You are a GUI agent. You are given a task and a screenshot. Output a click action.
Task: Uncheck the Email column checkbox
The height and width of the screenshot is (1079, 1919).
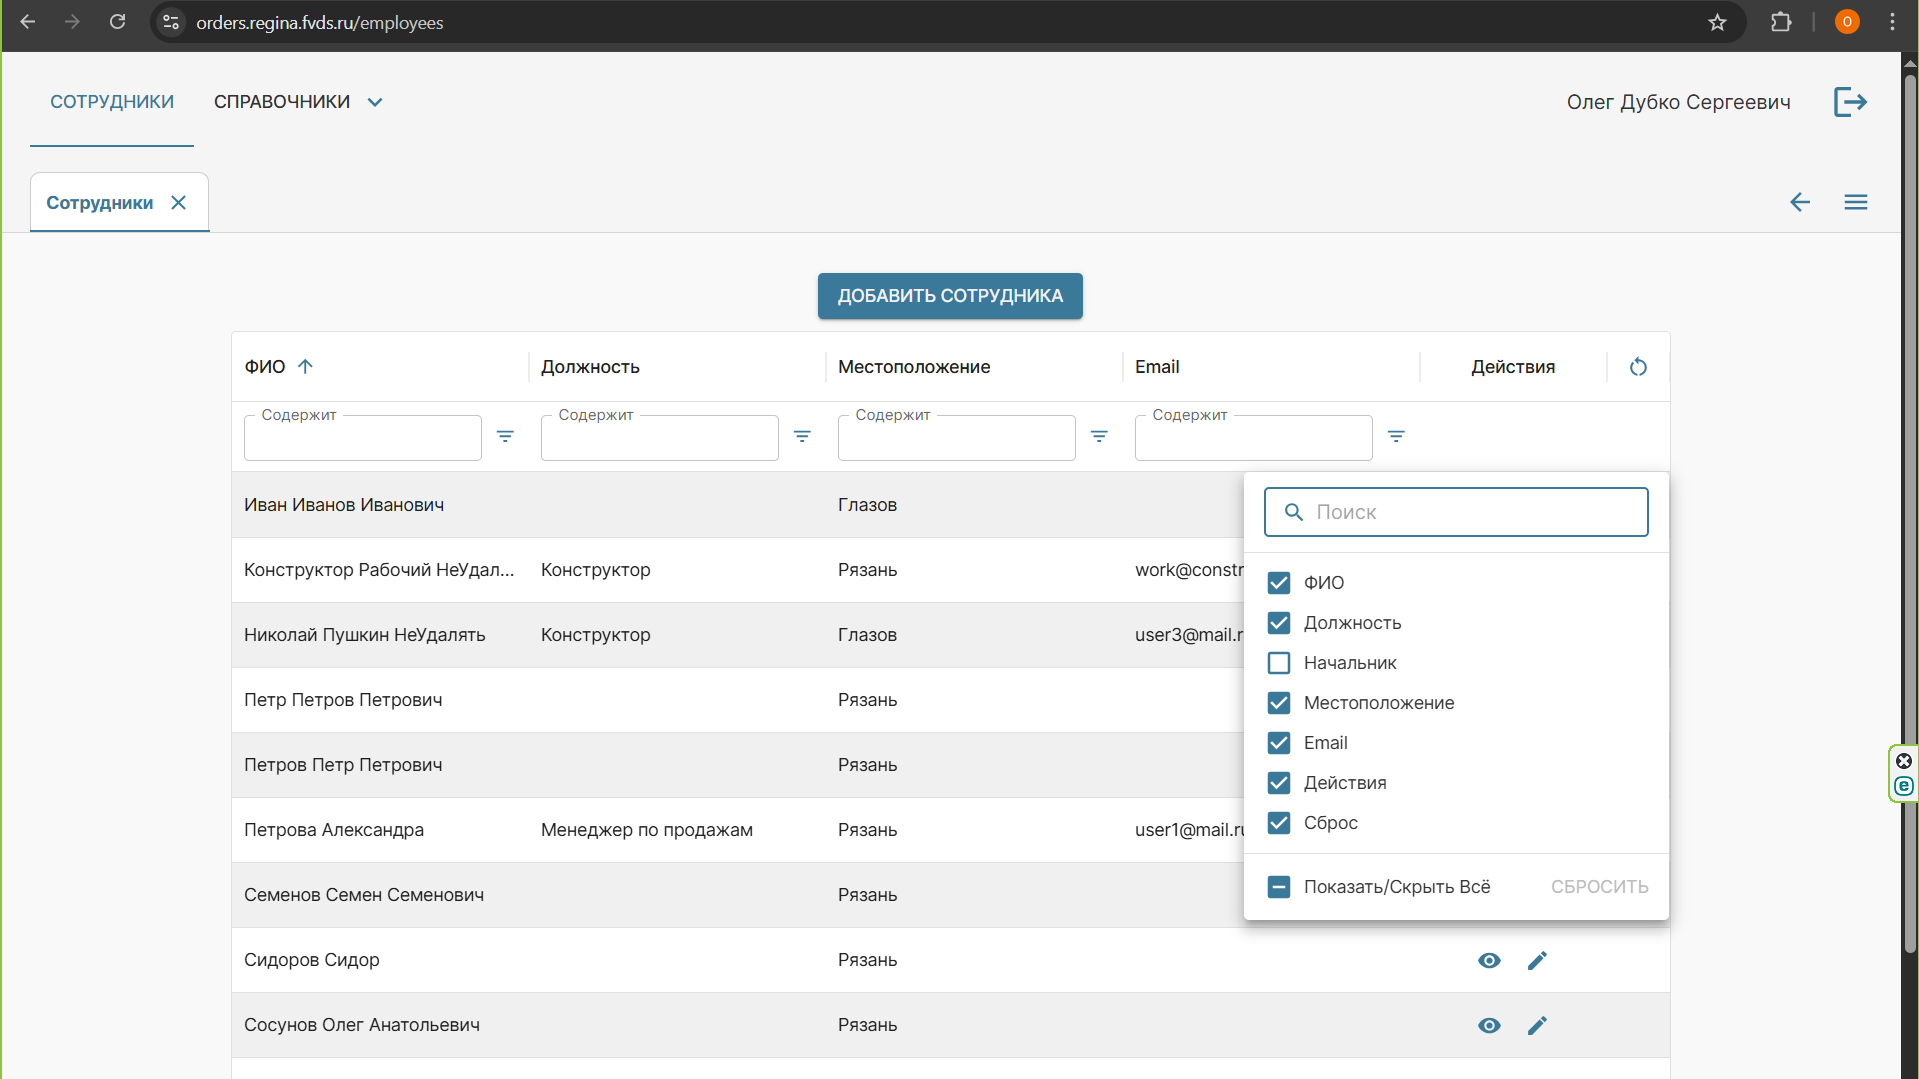tap(1279, 743)
